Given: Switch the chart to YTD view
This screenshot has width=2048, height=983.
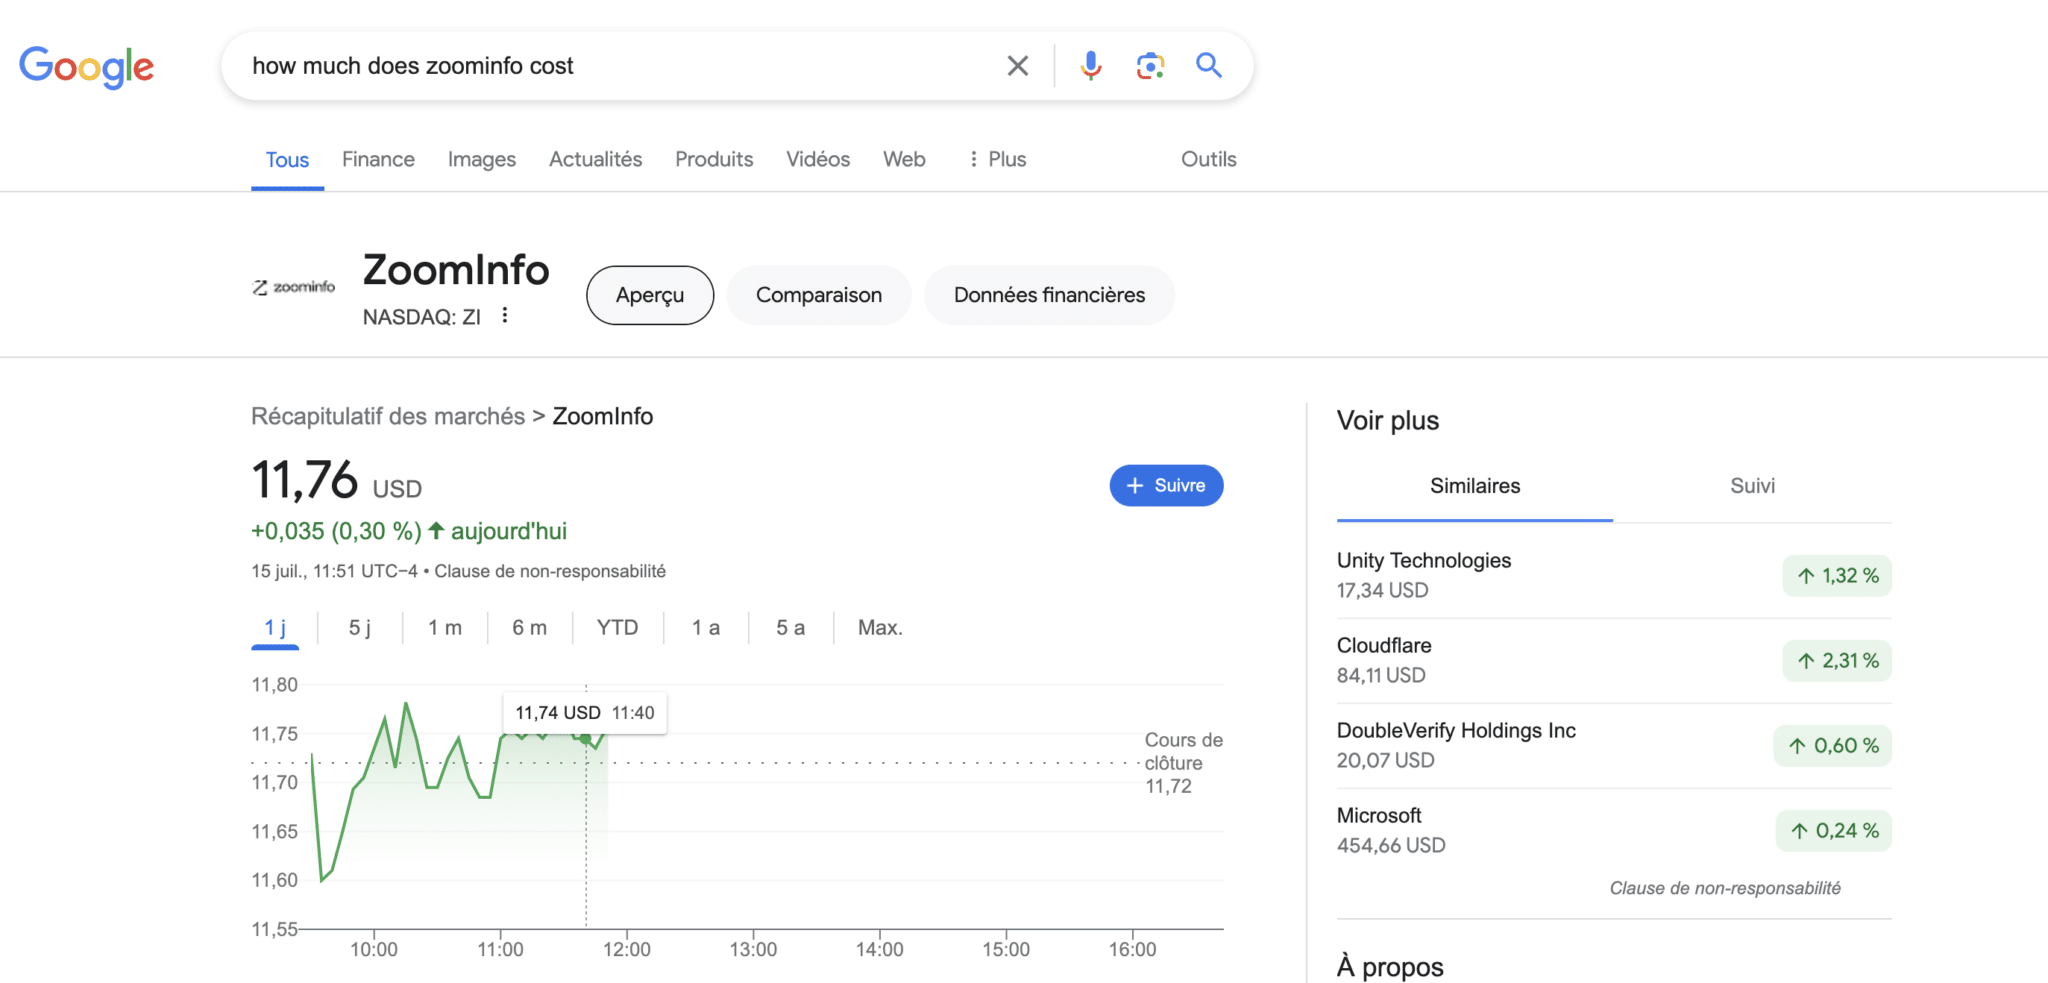Looking at the screenshot, I should [617, 627].
